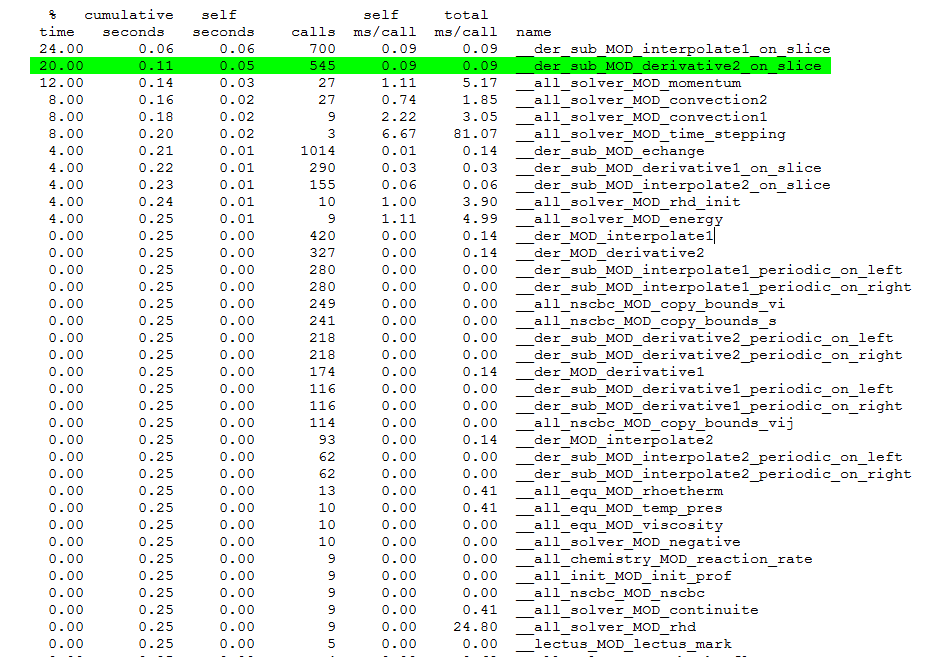
Task: Click __der_MOD_interpolate2 function name
Action: (x=615, y=440)
